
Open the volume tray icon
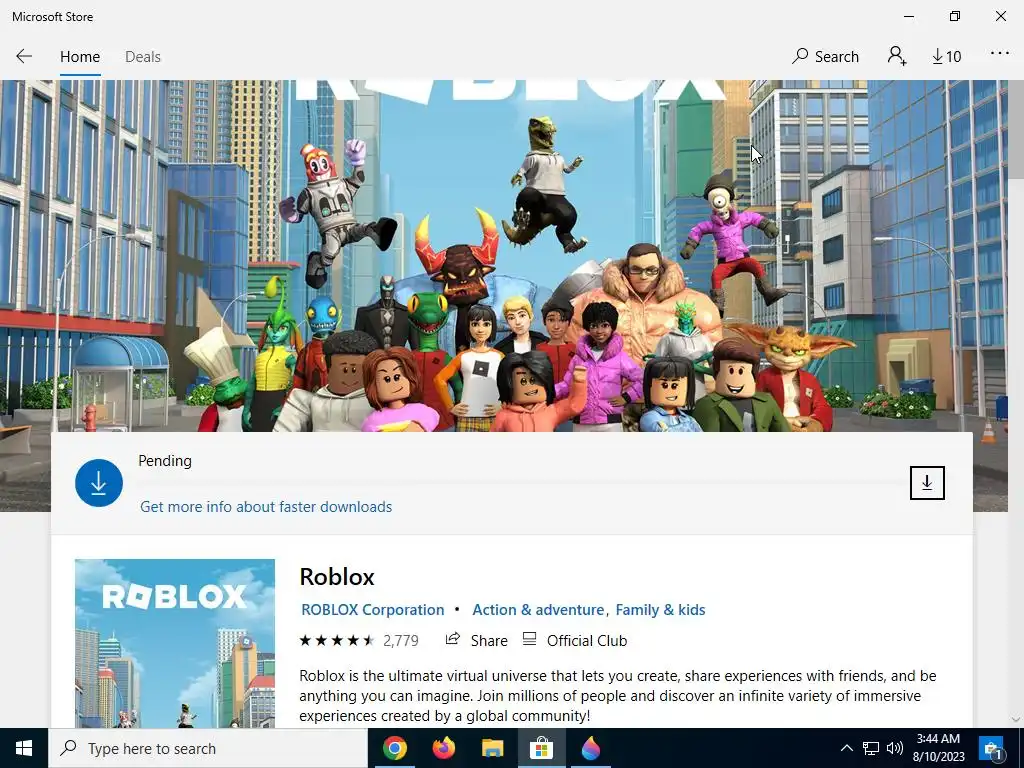[895, 748]
